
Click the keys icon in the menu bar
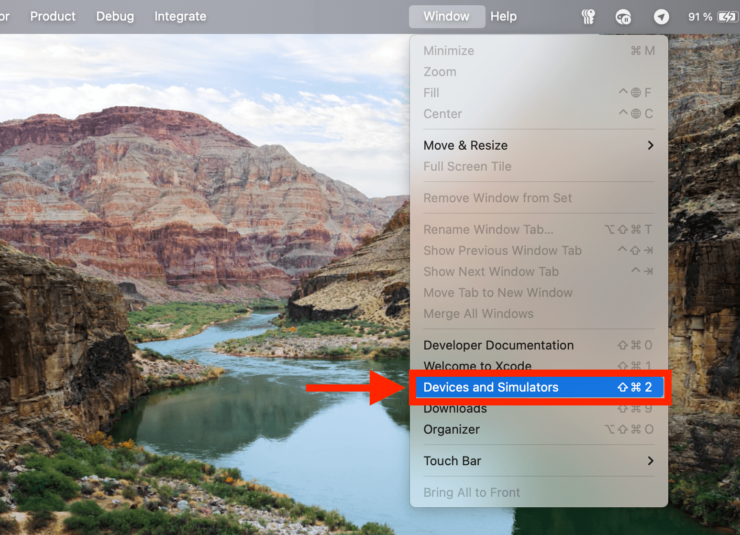tap(589, 17)
